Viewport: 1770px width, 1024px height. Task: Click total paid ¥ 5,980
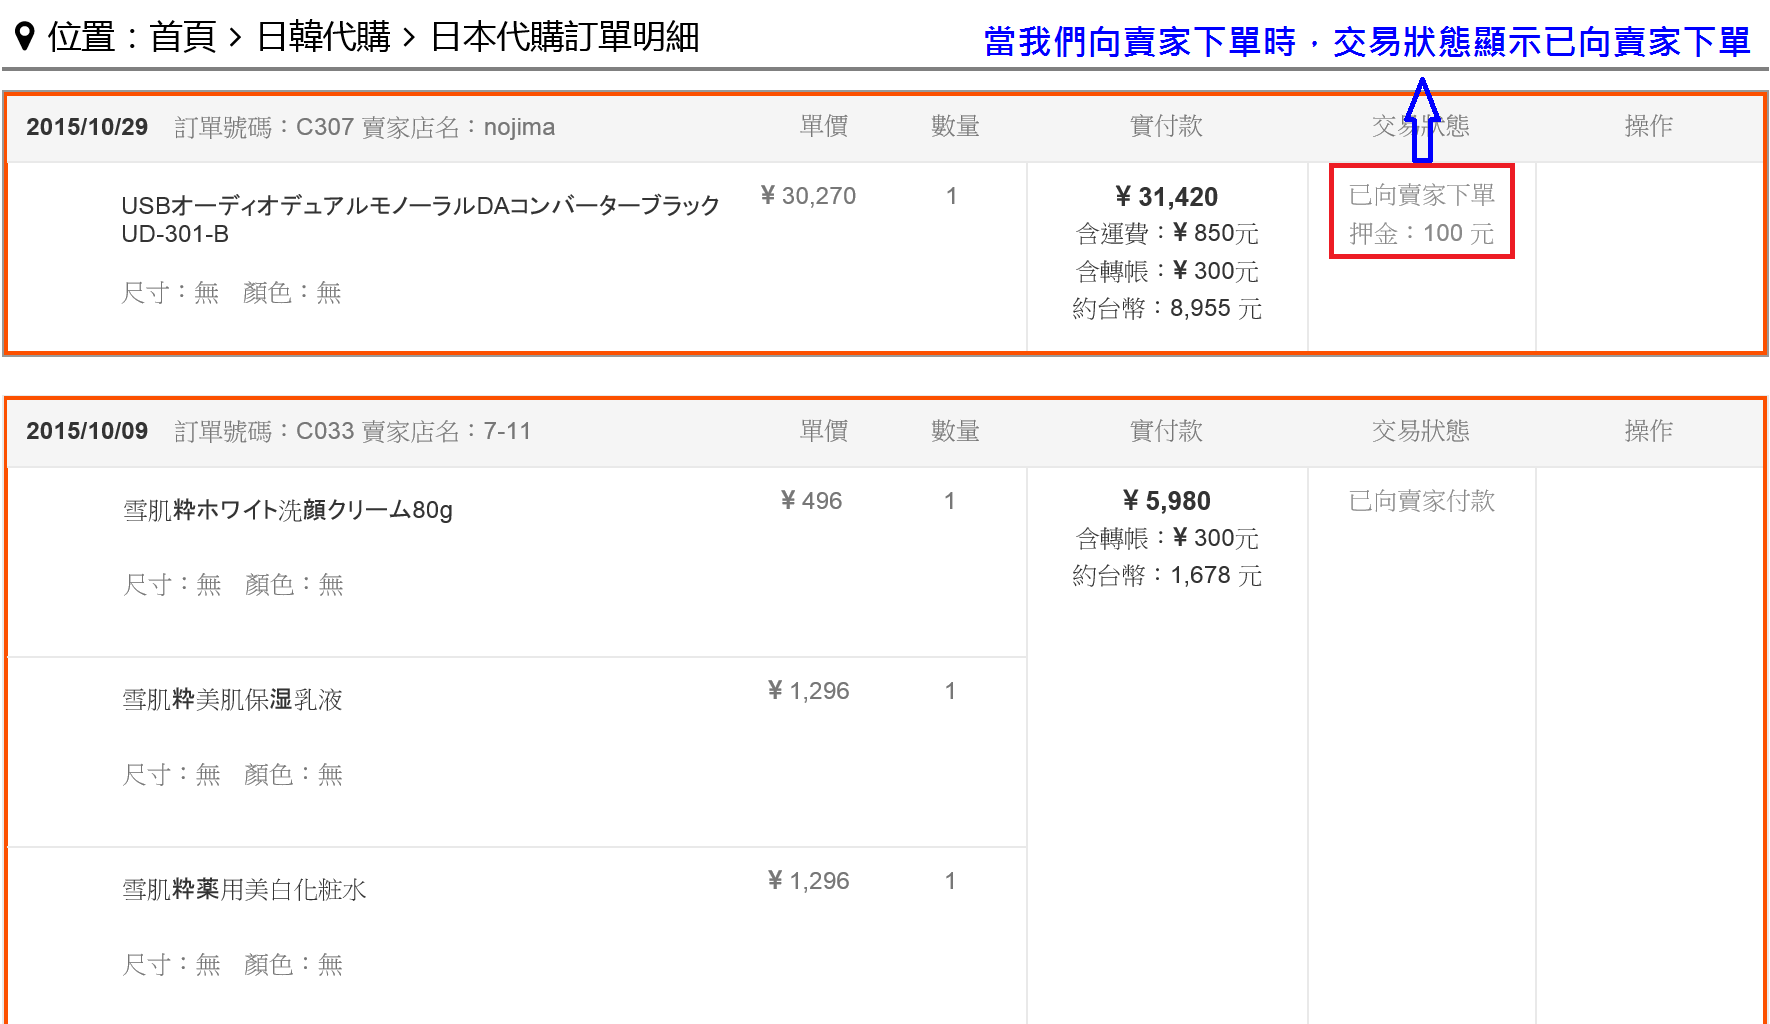pyautogui.click(x=1166, y=501)
